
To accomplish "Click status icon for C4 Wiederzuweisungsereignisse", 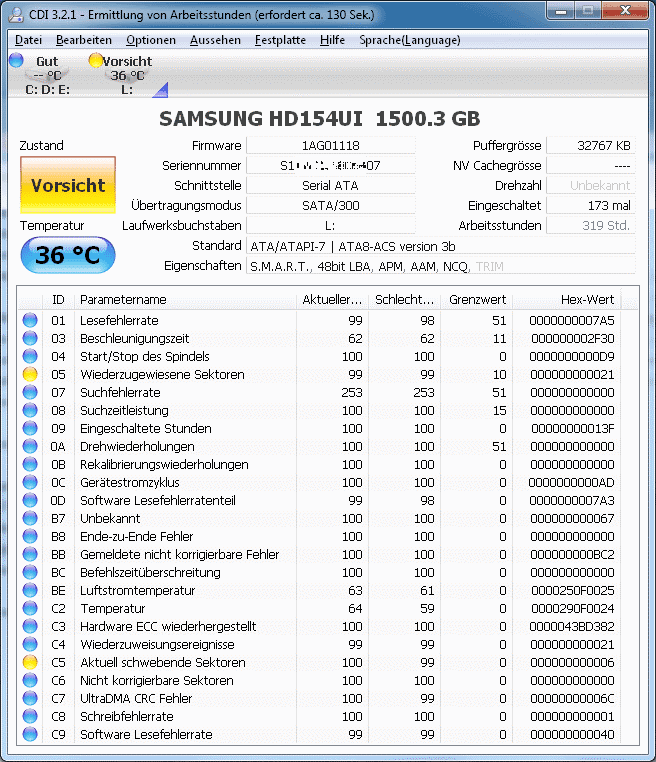I will pos(30,644).
